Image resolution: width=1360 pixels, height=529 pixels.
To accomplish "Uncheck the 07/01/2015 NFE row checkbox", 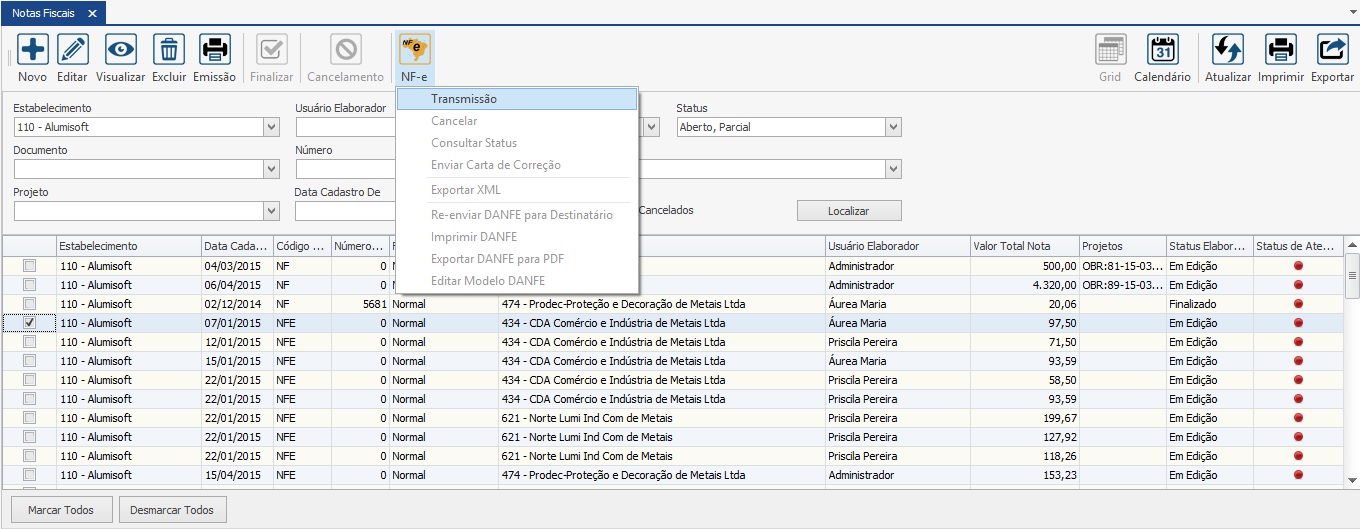I will coord(30,323).
